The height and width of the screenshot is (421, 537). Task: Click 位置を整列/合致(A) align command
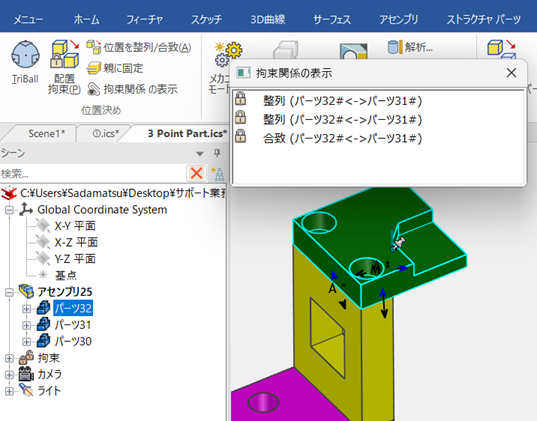pyautogui.click(x=139, y=47)
